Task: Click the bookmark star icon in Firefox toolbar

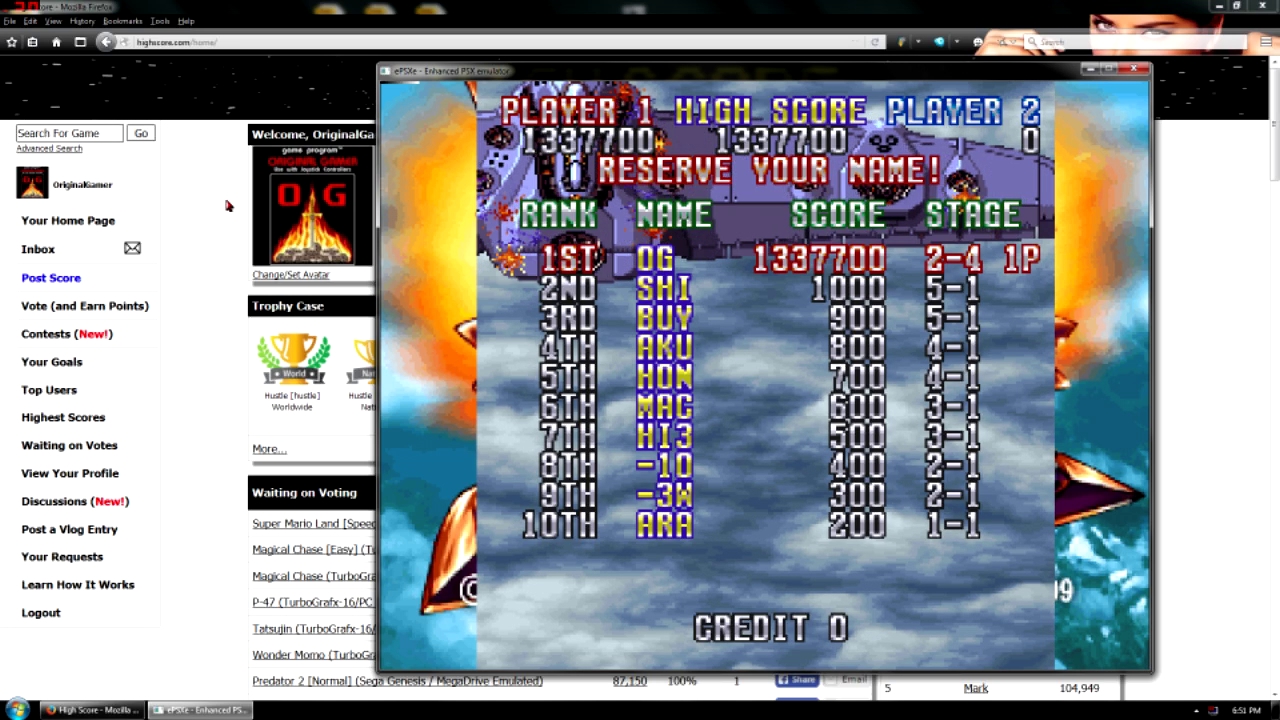Action: tap(11, 42)
